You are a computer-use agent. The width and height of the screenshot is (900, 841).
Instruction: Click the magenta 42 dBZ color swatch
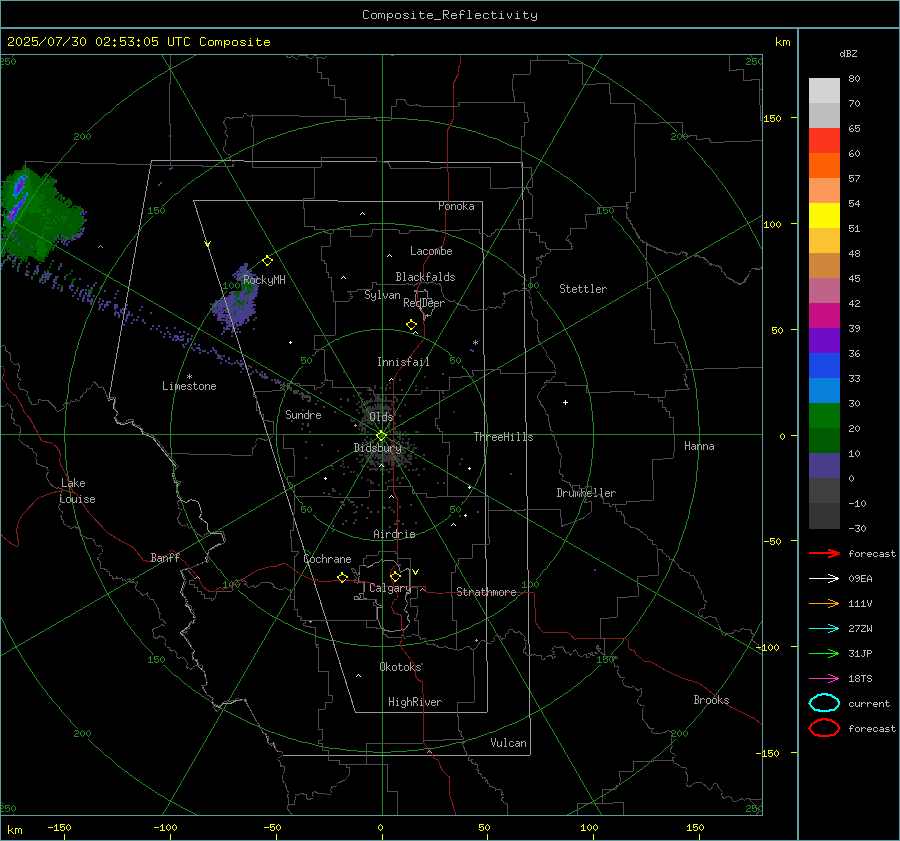824,315
